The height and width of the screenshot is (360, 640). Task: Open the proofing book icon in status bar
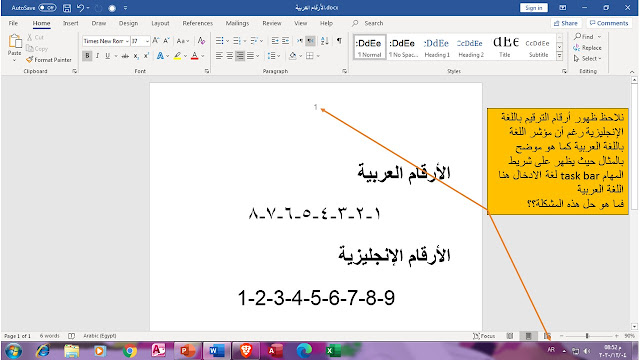(71, 336)
